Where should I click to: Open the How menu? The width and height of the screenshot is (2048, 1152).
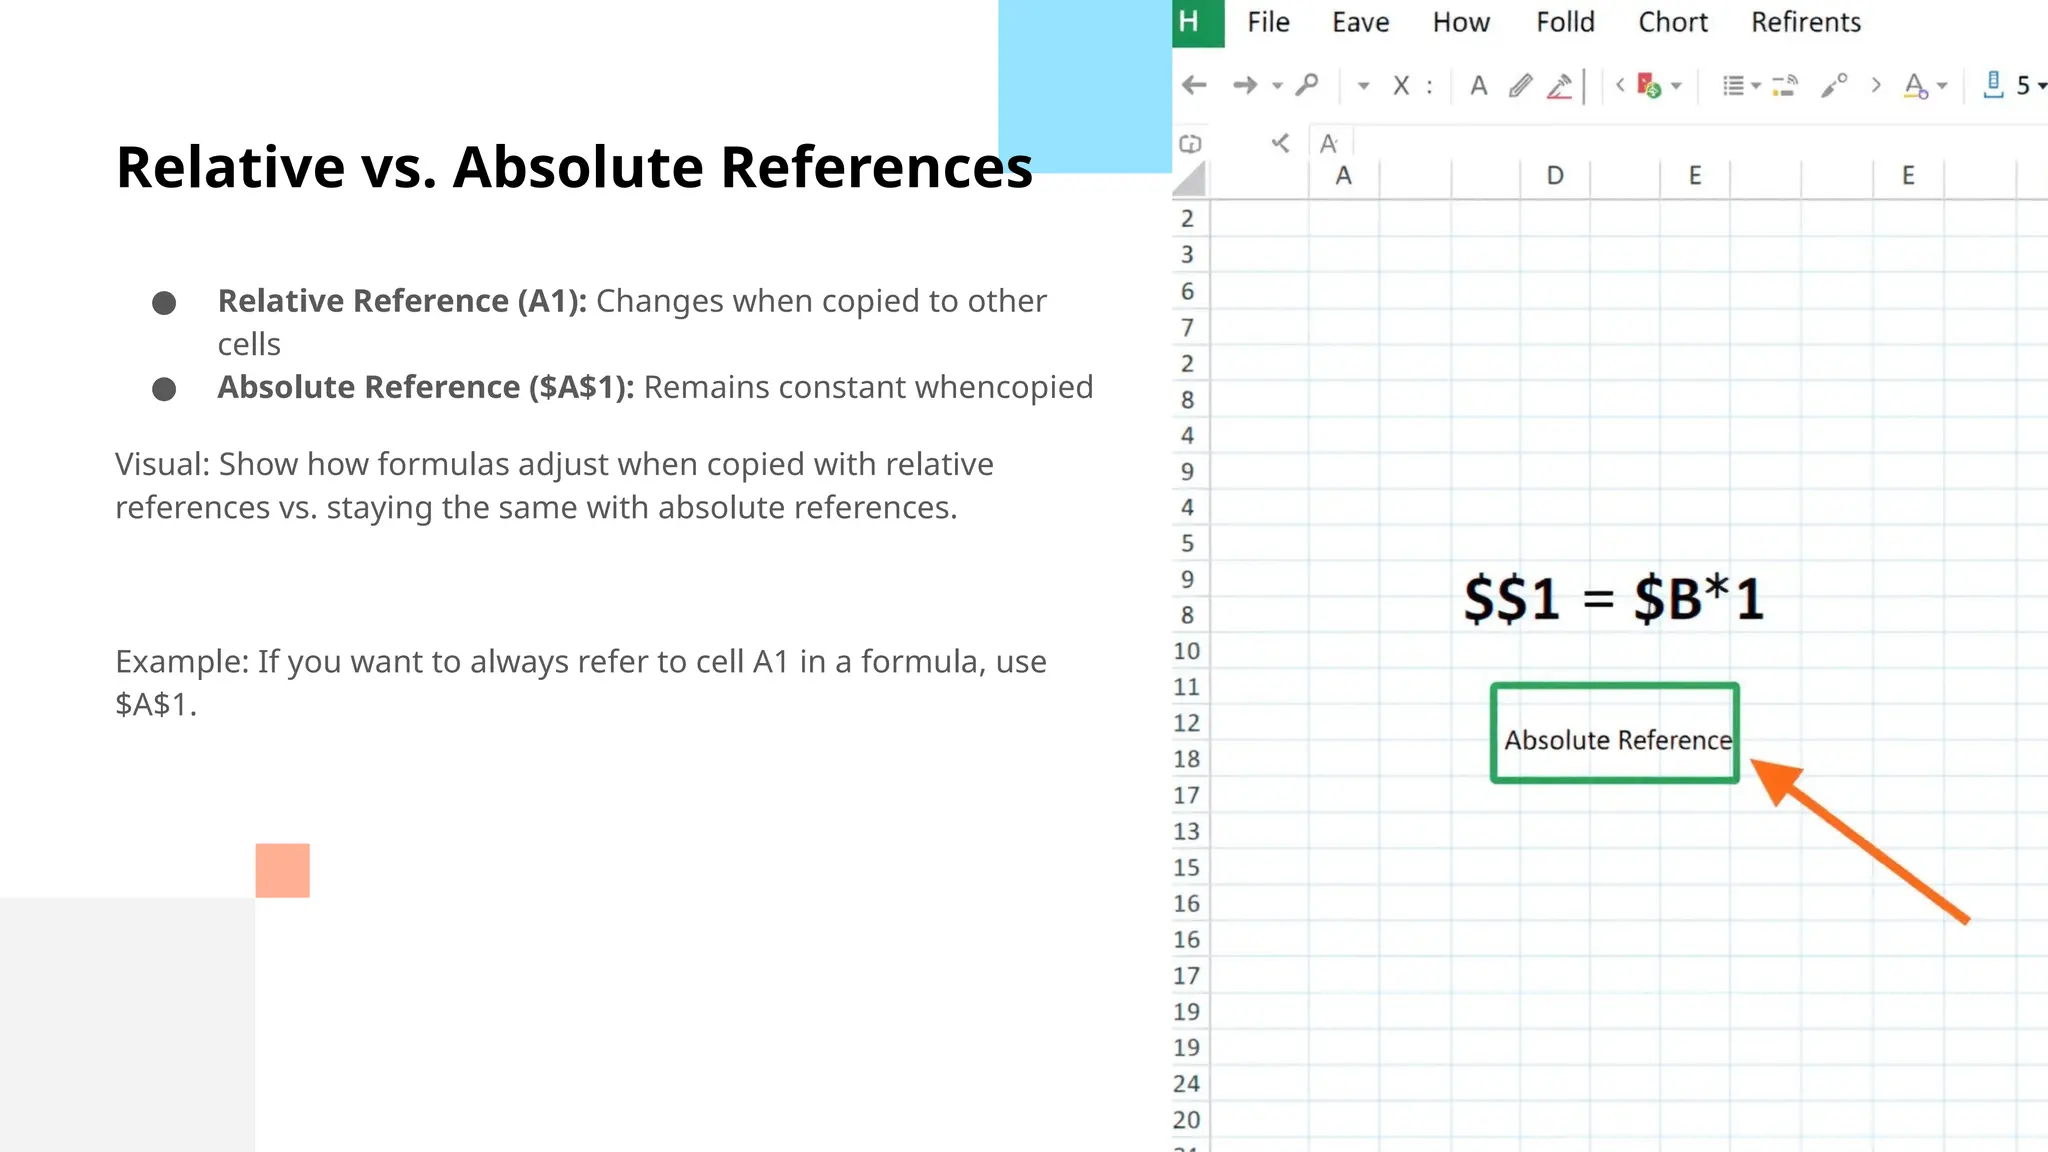pyautogui.click(x=1461, y=22)
